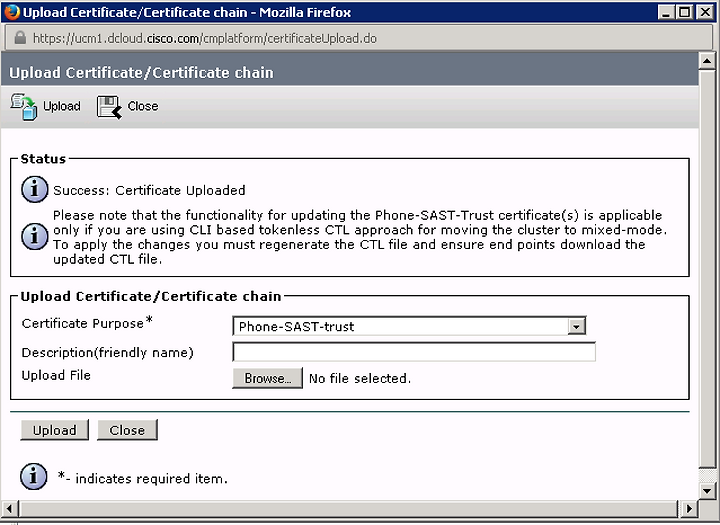Click the info icon beside Success message

34,189
